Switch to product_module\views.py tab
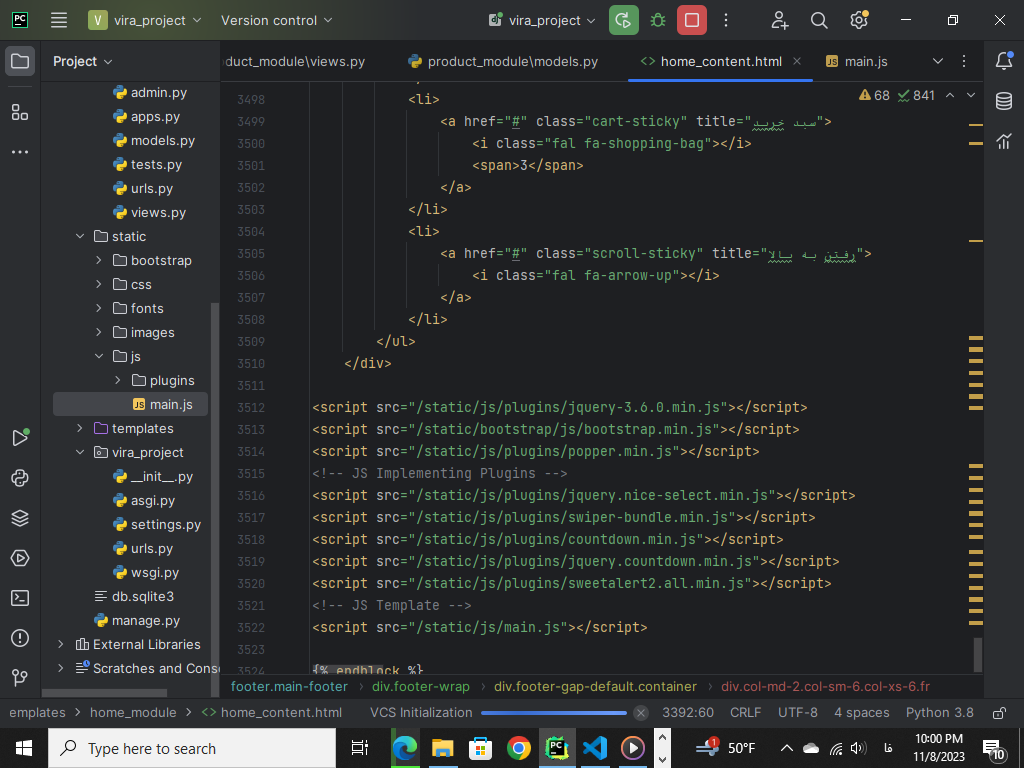This screenshot has width=1024, height=768. pyautogui.click(x=296, y=61)
